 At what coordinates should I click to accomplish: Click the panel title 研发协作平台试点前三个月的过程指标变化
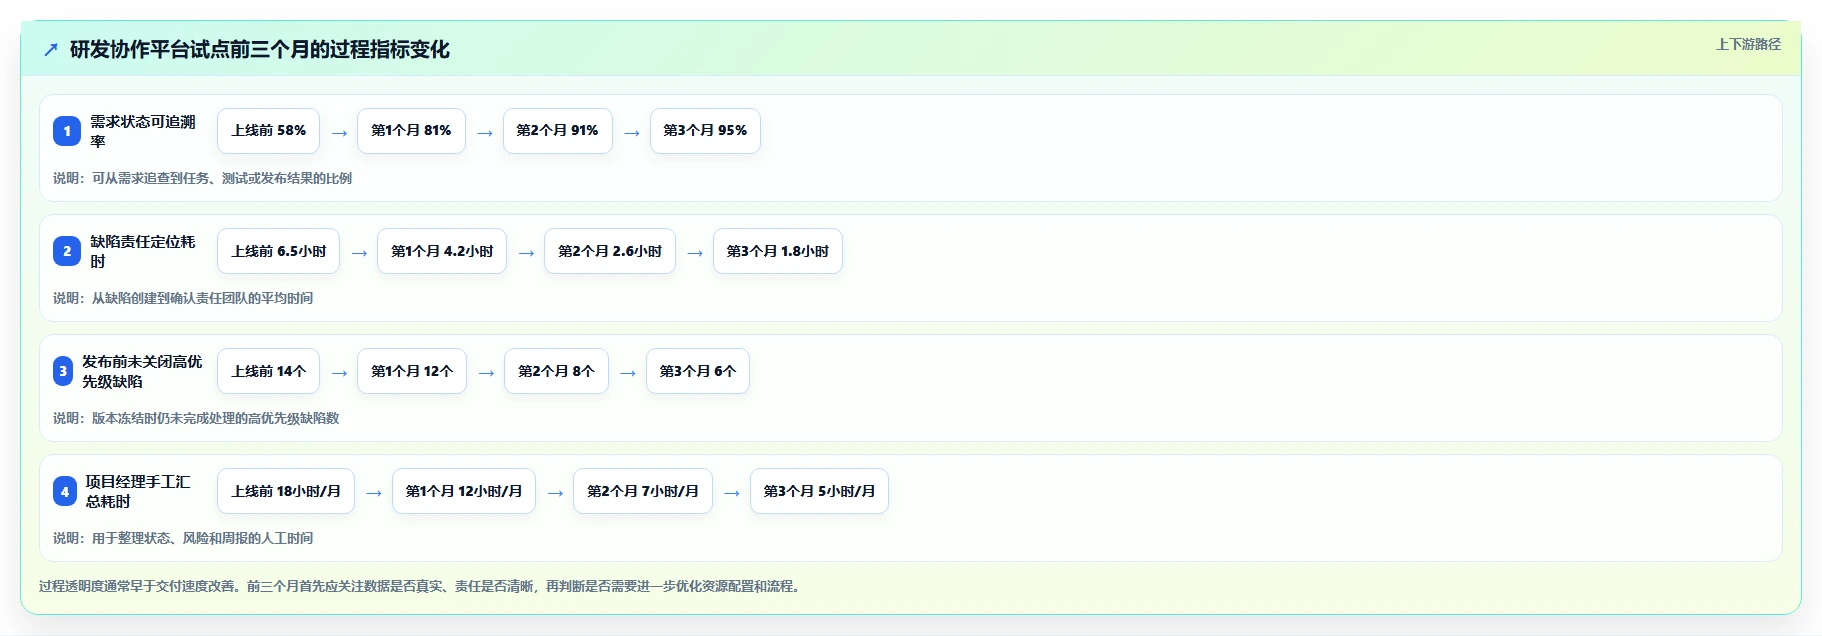[x=260, y=50]
